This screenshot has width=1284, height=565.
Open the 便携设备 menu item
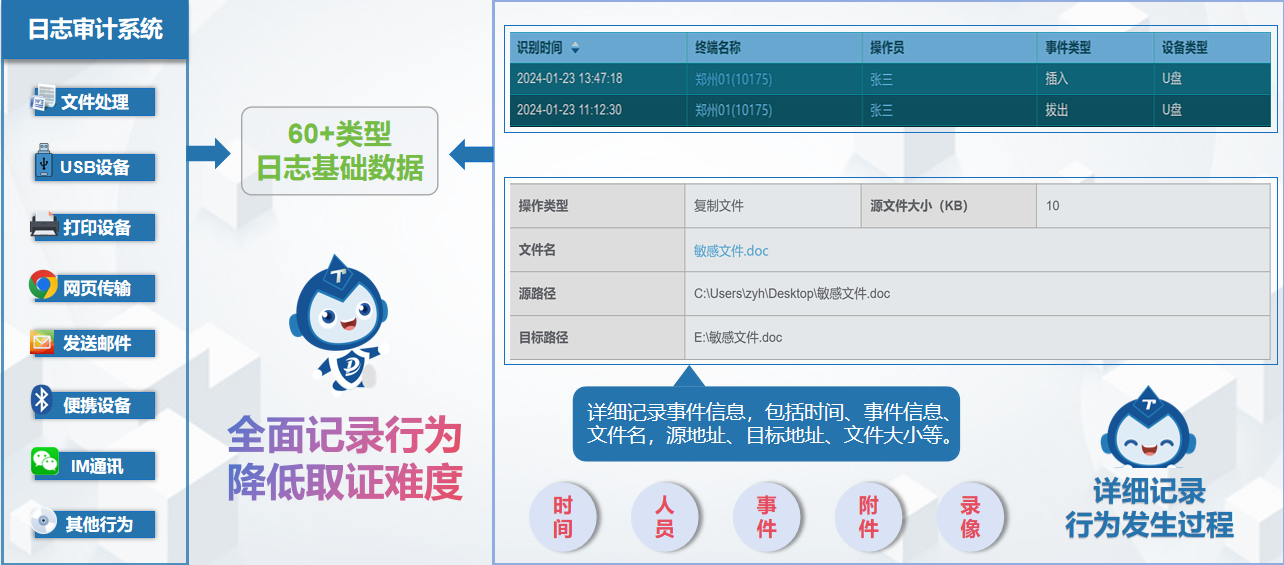(95, 405)
